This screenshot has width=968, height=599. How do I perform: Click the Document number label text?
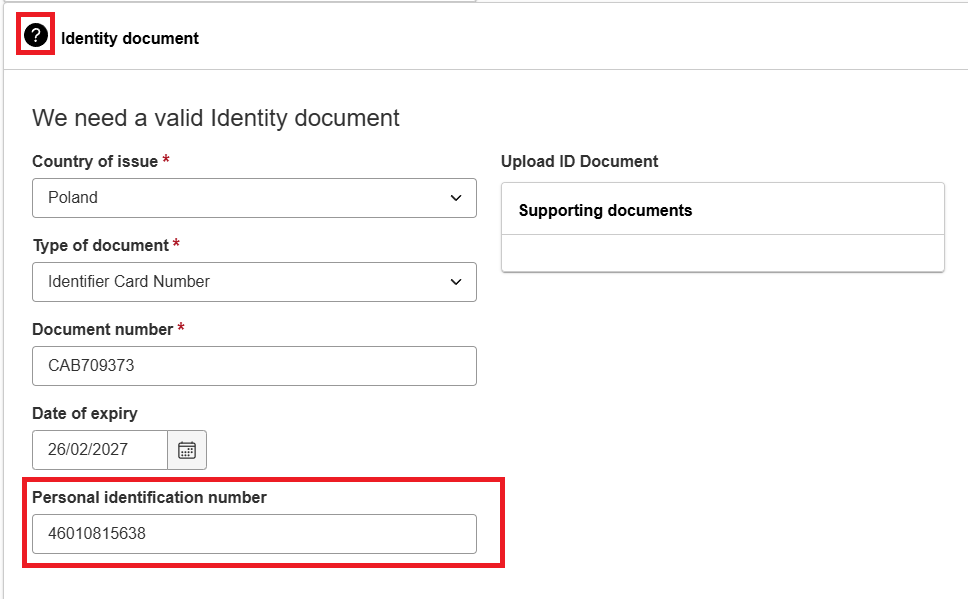click(x=102, y=329)
